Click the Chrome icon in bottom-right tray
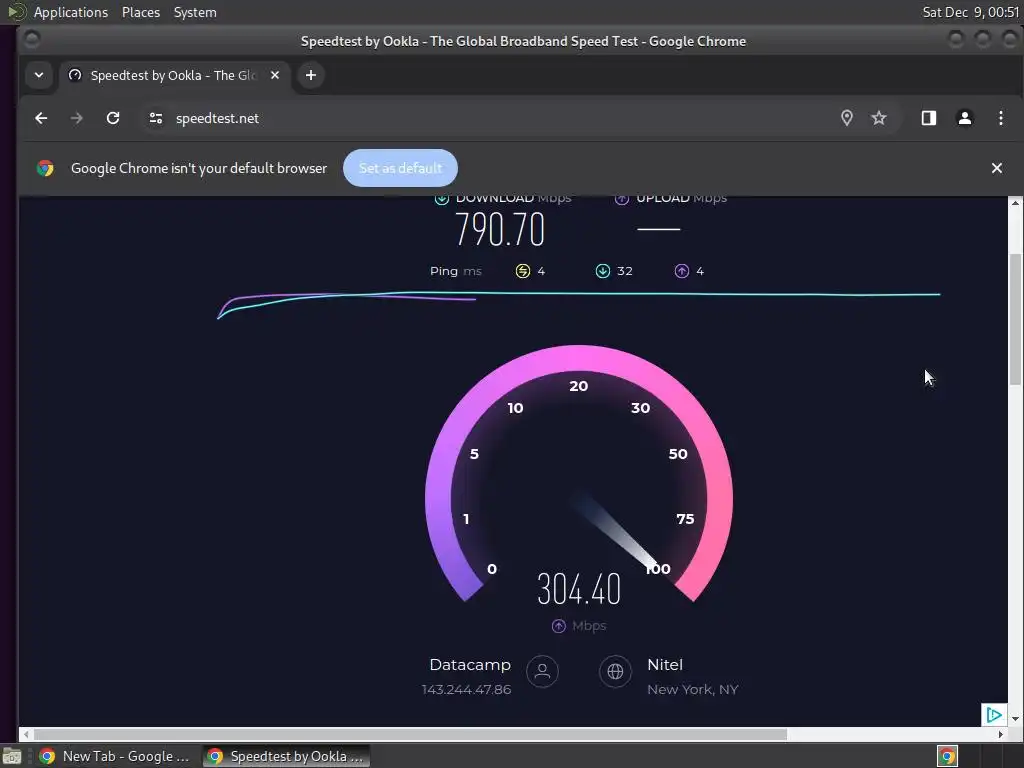1024x768 pixels. (947, 756)
